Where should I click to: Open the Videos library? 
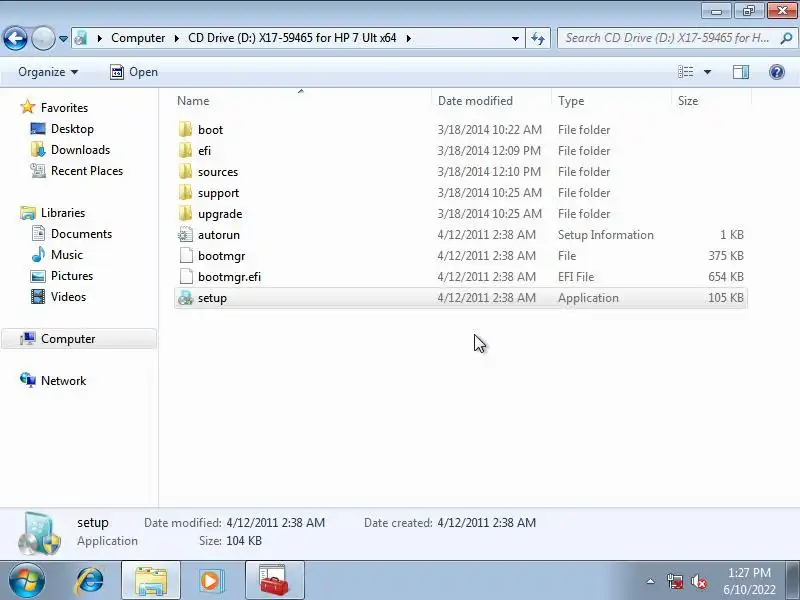(68, 296)
